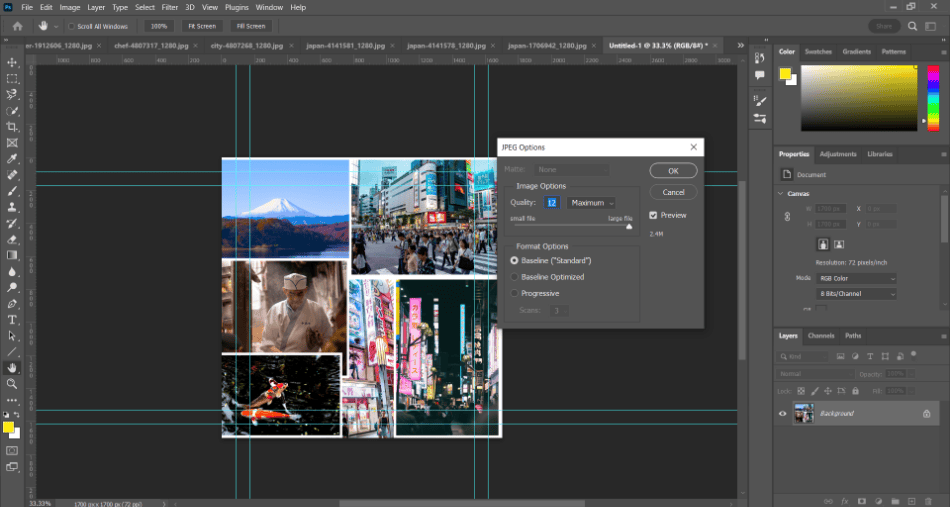Viewport: 950px width, 507px height.
Task: Click the add layer mask icon
Action: pos(862,501)
